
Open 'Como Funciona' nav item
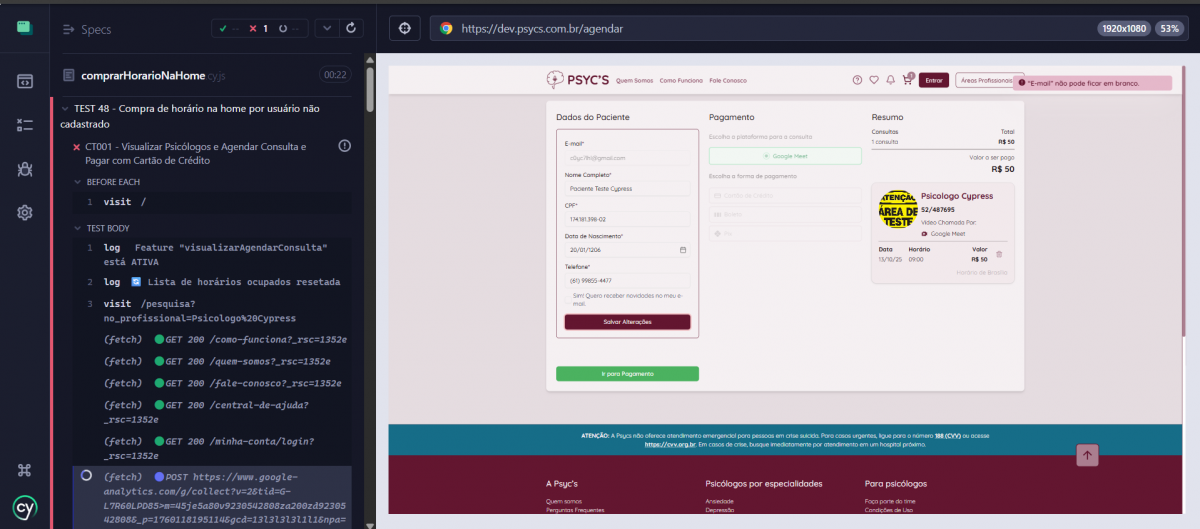coord(681,80)
